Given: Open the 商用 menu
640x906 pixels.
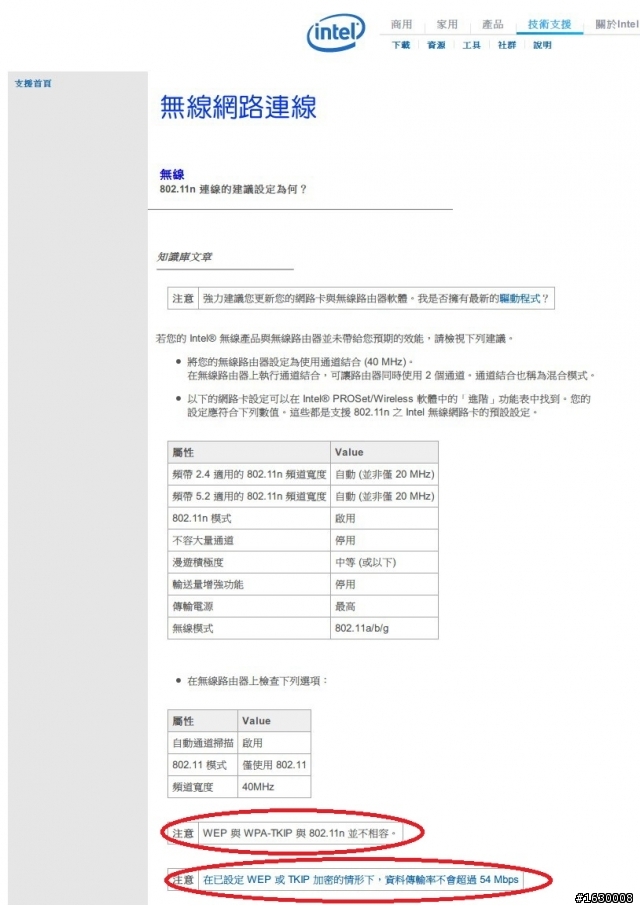Looking at the screenshot, I should tap(401, 24).
